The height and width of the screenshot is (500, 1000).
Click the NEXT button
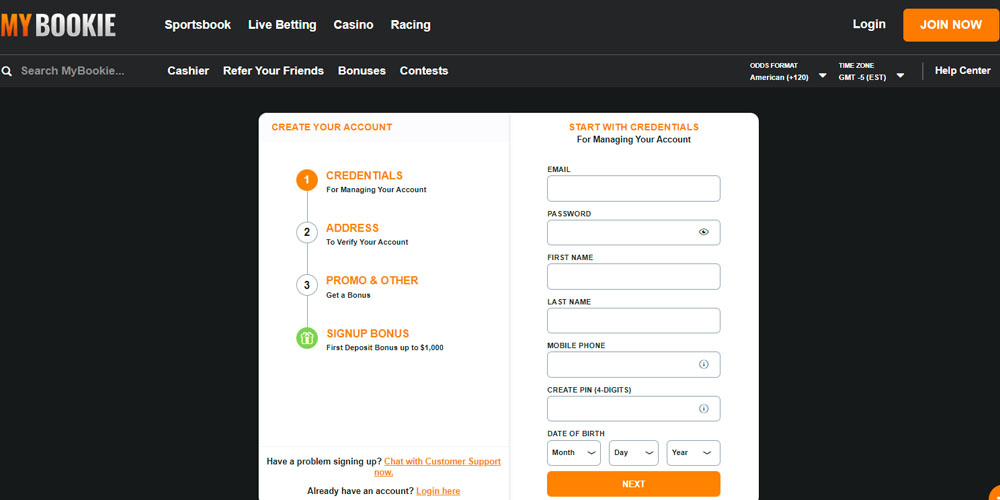pyautogui.click(x=633, y=484)
